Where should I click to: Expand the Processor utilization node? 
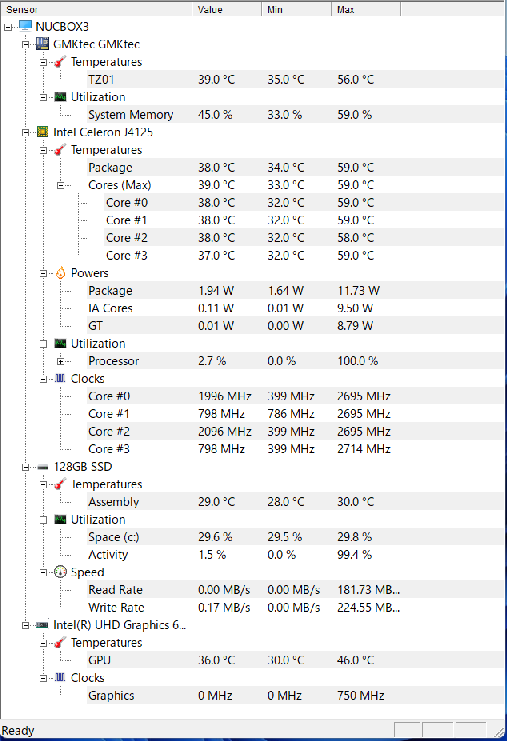pos(60,361)
